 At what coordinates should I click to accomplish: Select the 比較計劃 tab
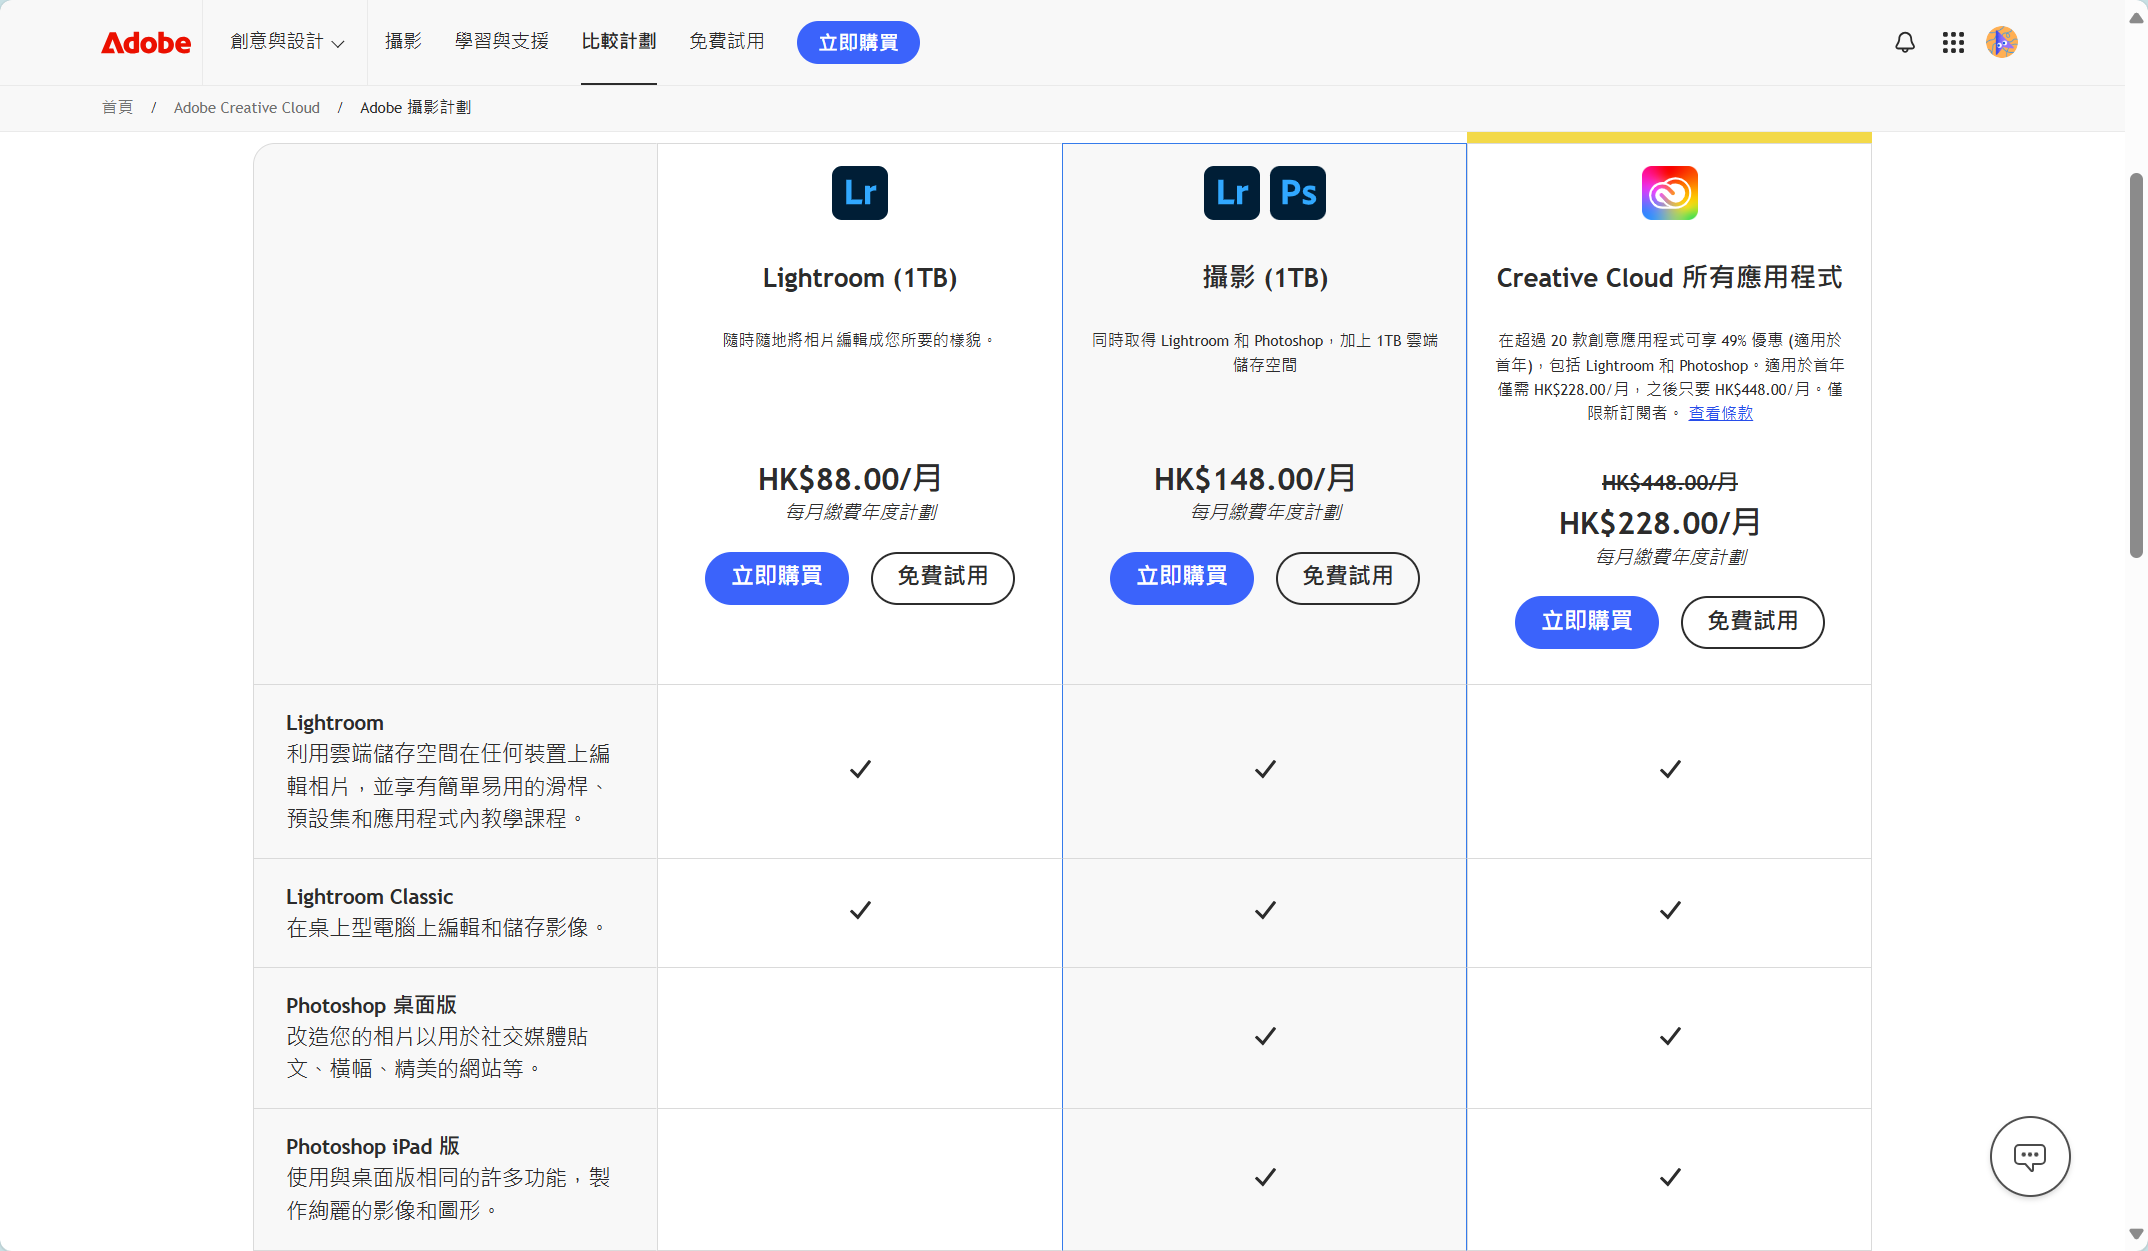(x=618, y=42)
